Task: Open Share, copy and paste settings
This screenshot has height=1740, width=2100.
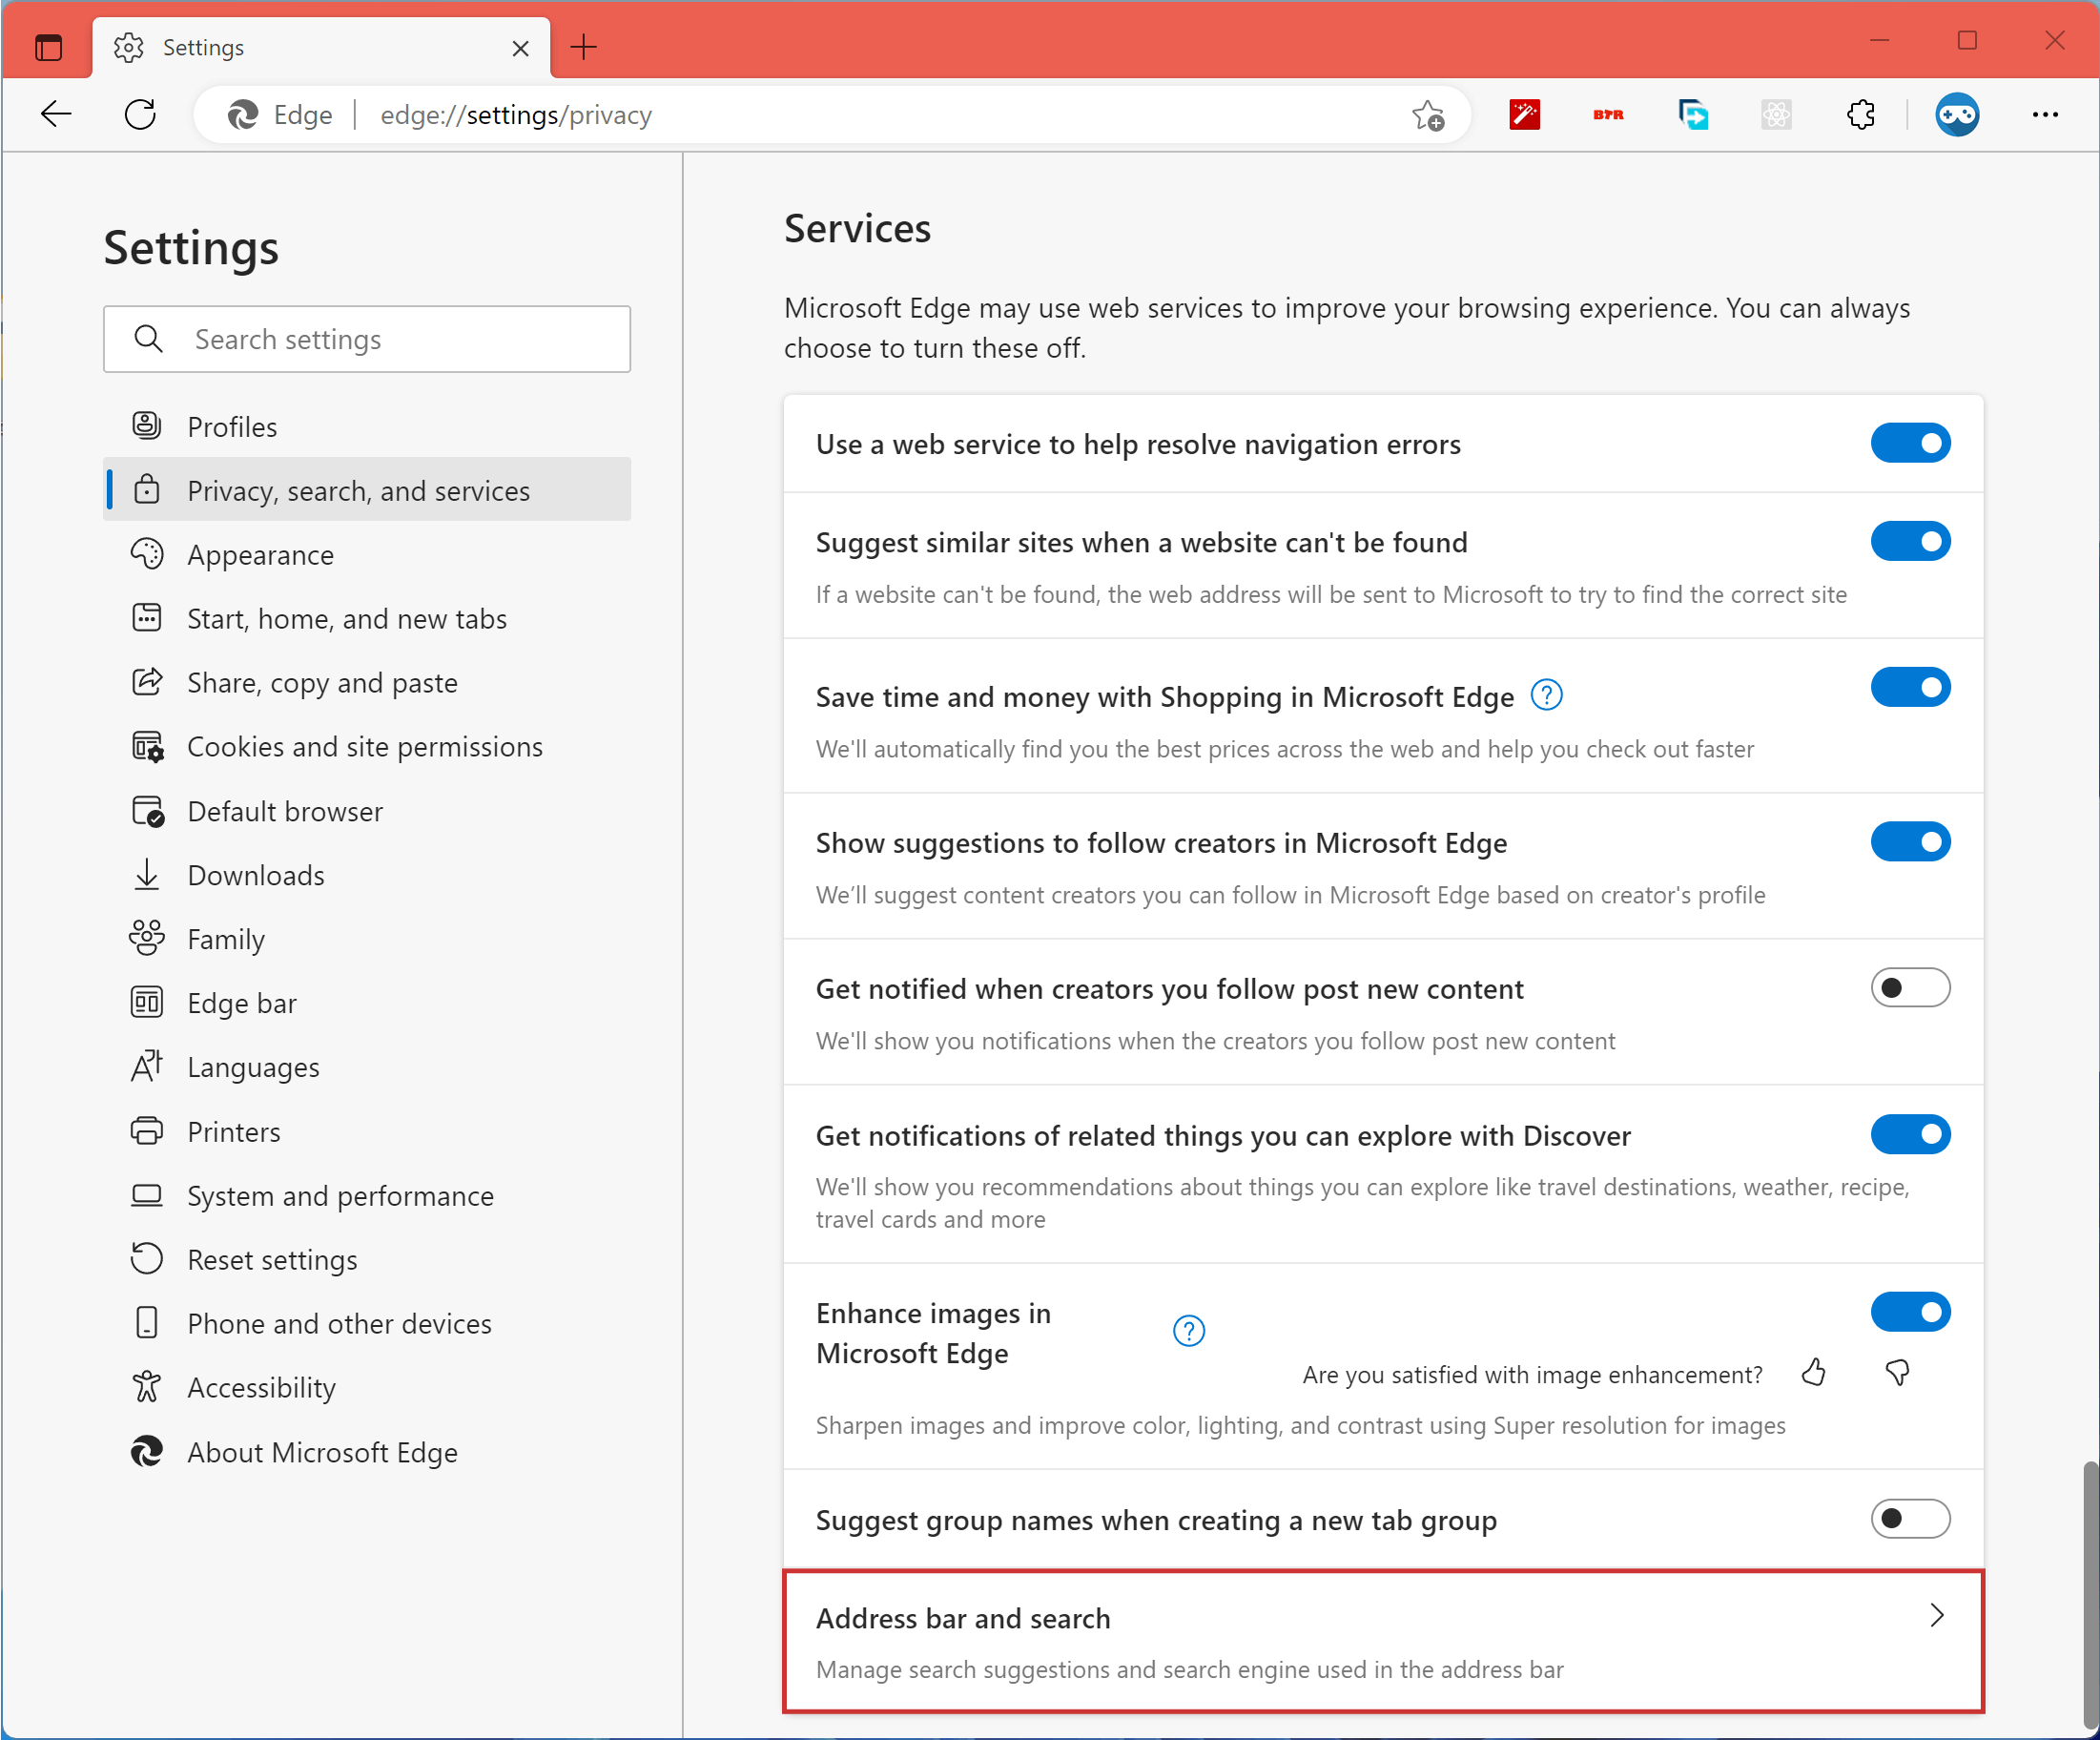Action: point(367,682)
